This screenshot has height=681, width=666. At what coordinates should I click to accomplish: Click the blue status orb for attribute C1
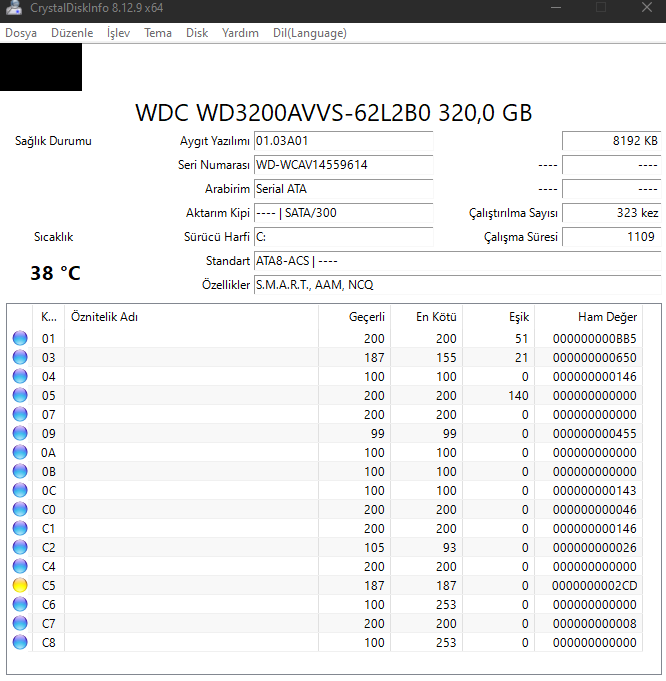(20, 528)
